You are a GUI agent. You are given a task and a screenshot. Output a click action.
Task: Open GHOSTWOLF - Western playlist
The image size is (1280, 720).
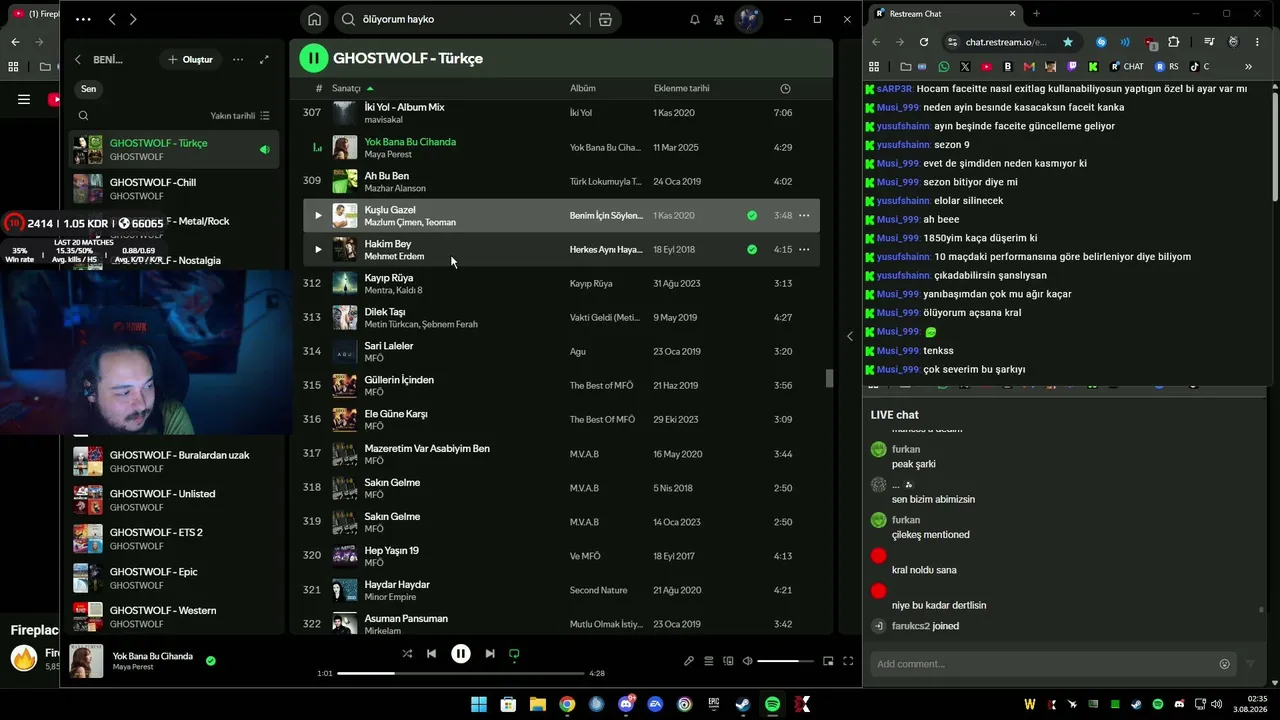174,617
